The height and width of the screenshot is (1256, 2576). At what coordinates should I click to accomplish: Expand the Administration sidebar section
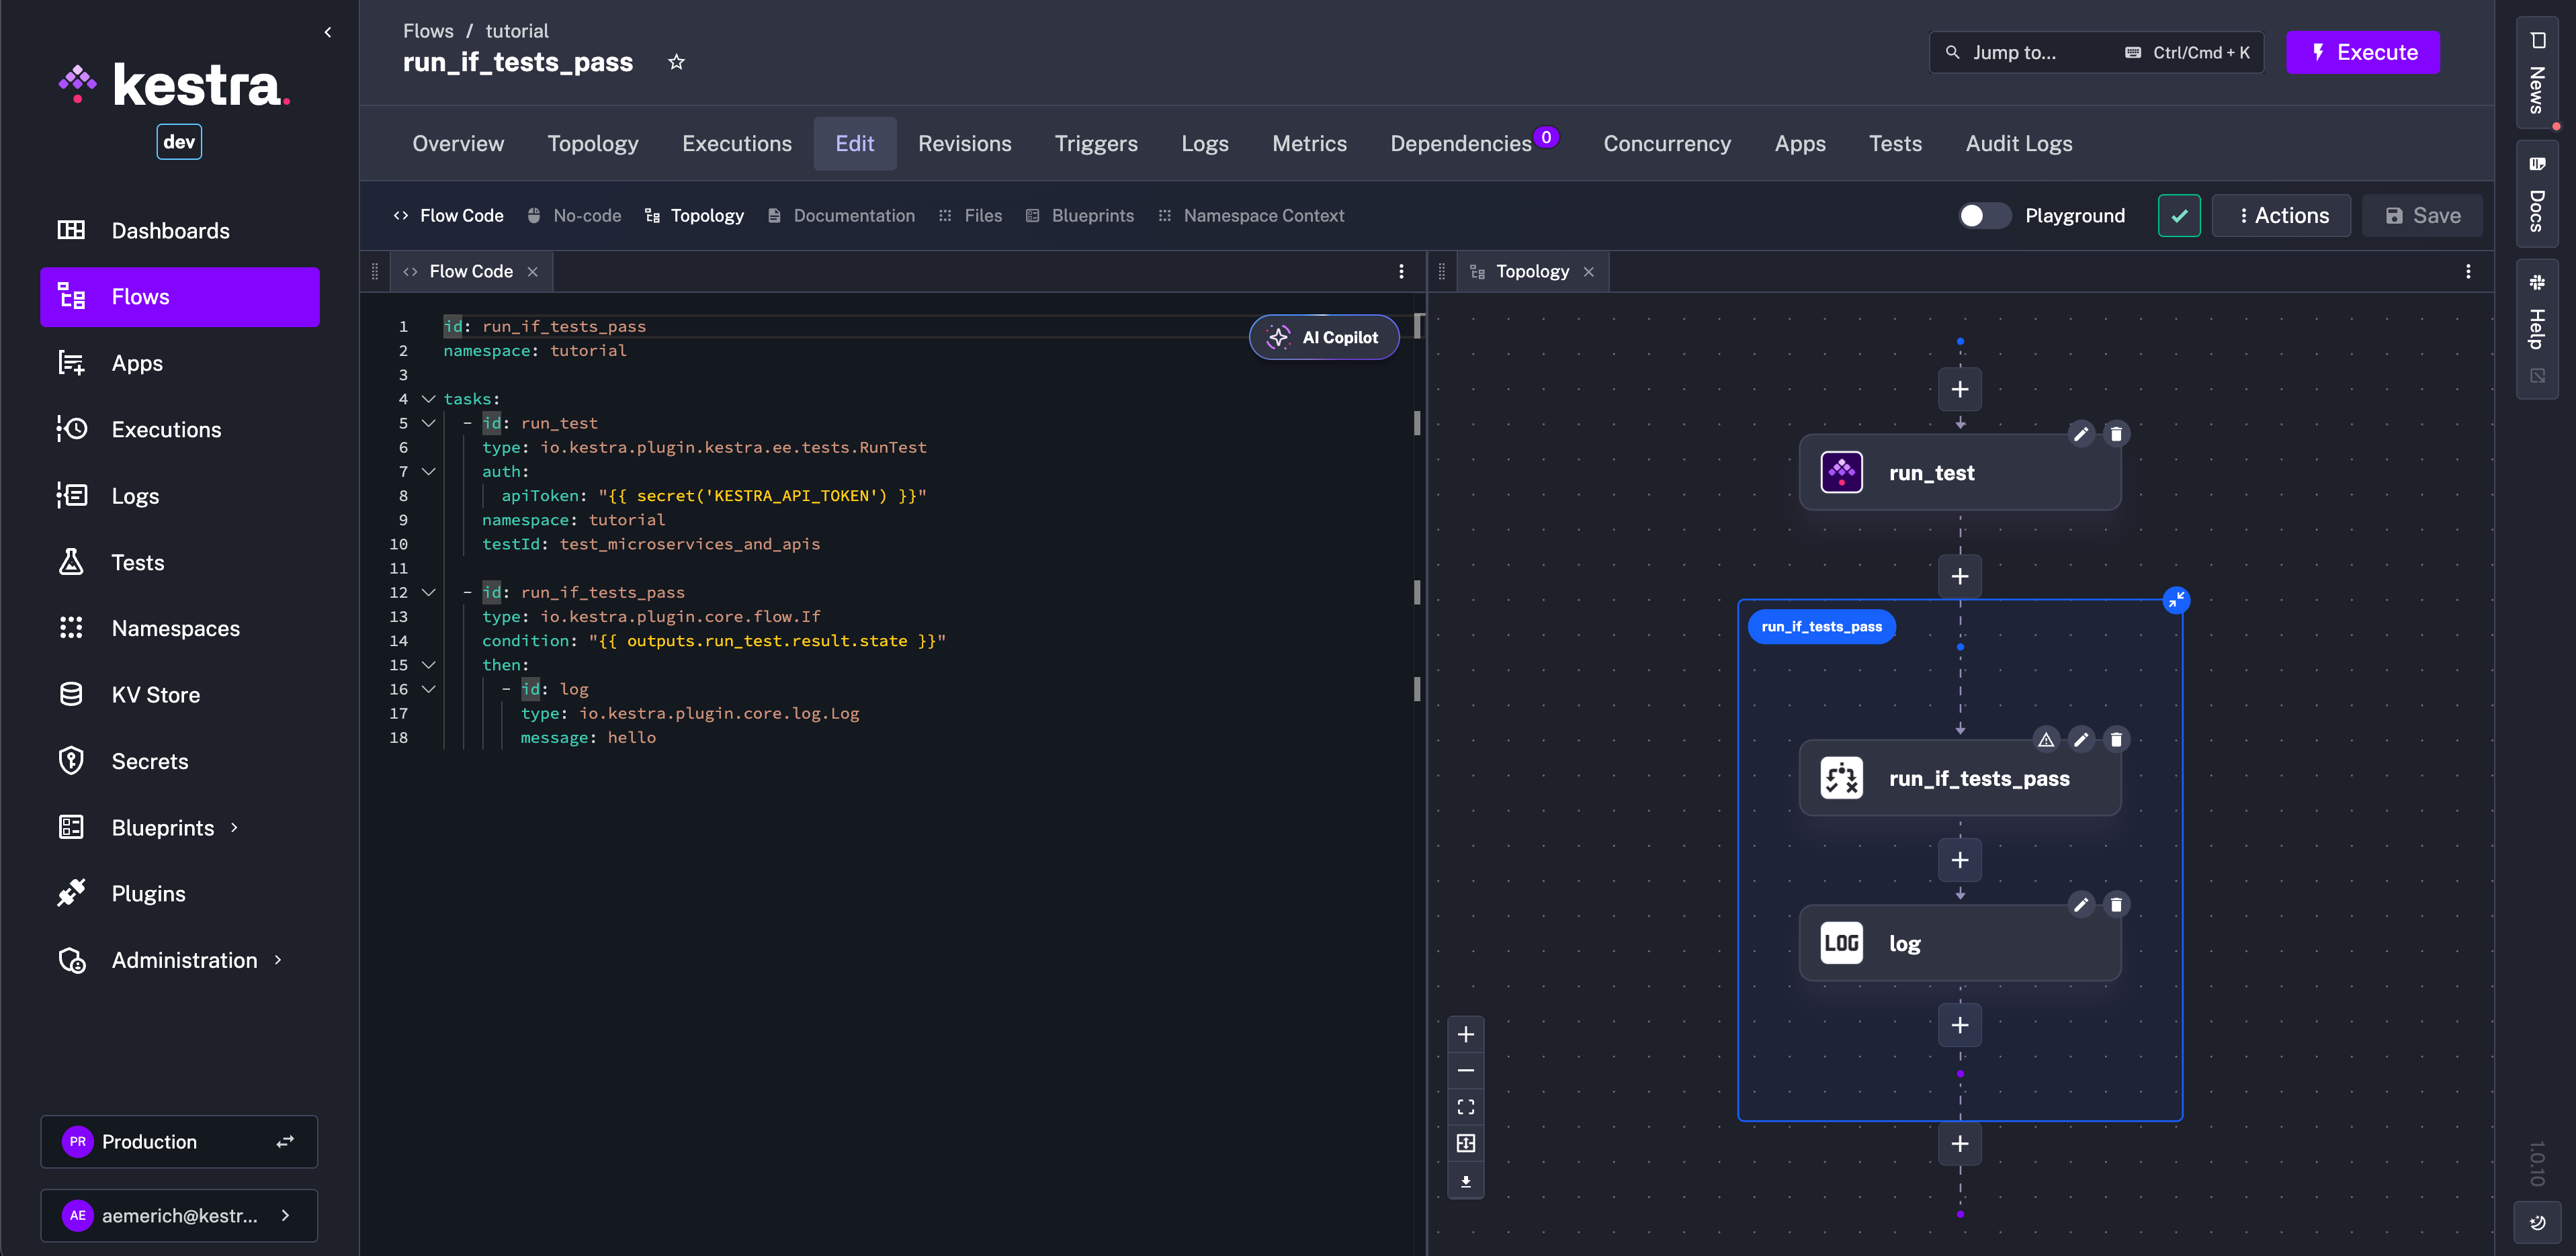pos(278,959)
